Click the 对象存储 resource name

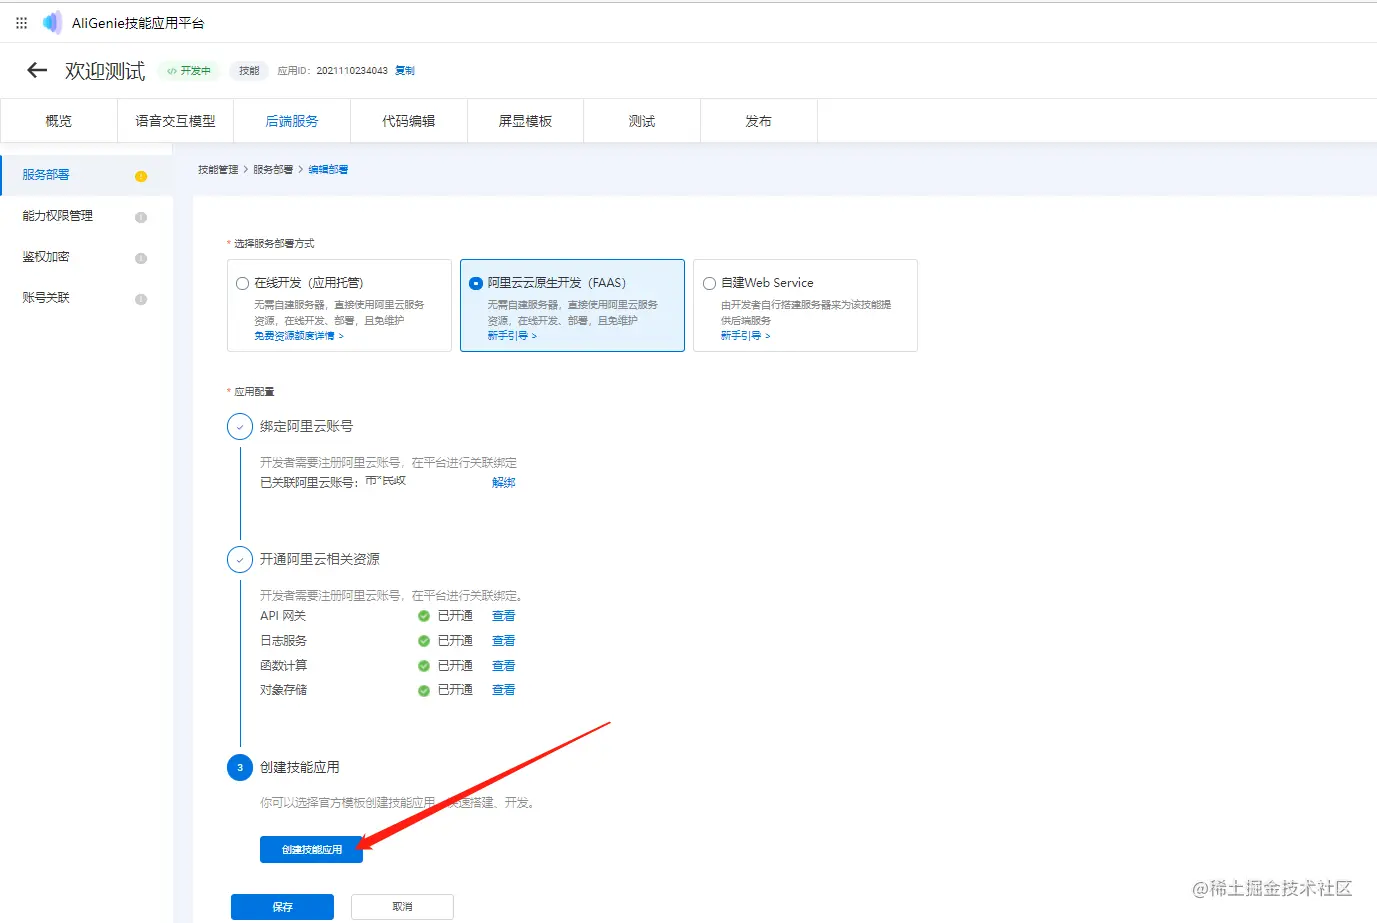point(283,690)
